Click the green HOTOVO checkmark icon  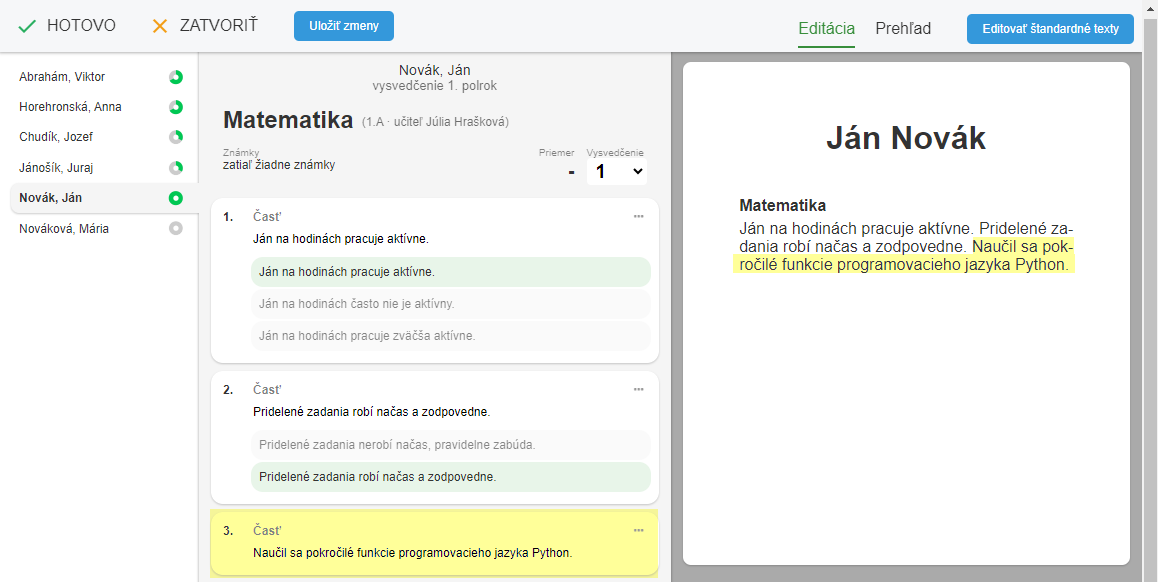27,27
